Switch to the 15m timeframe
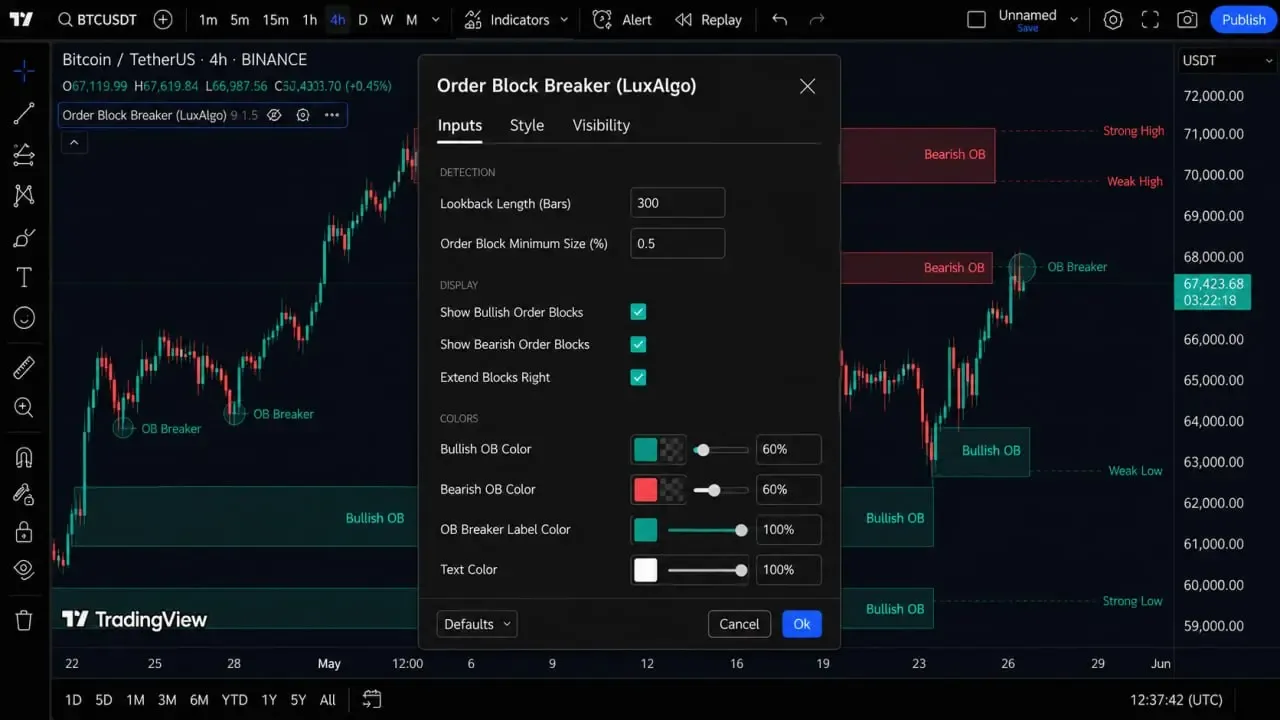This screenshot has height=720, width=1280. pos(275,20)
